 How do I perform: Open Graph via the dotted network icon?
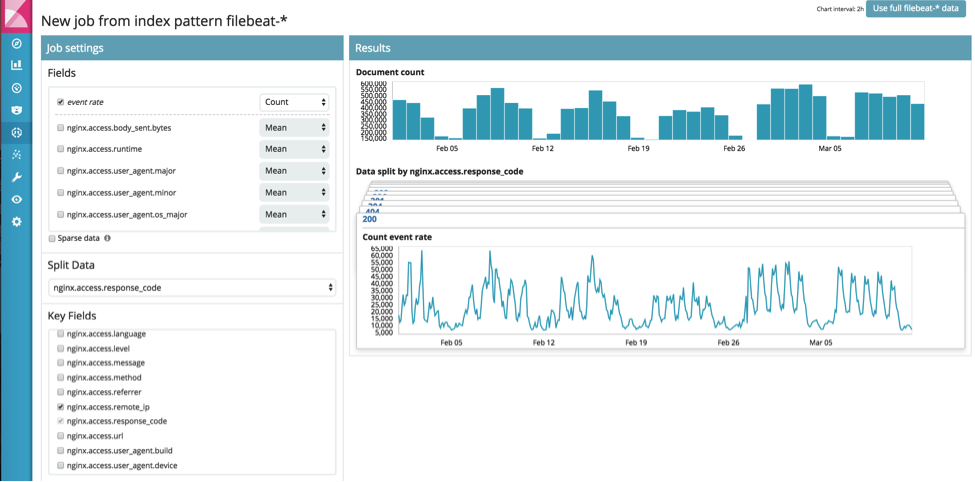click(x=17, y=154)
